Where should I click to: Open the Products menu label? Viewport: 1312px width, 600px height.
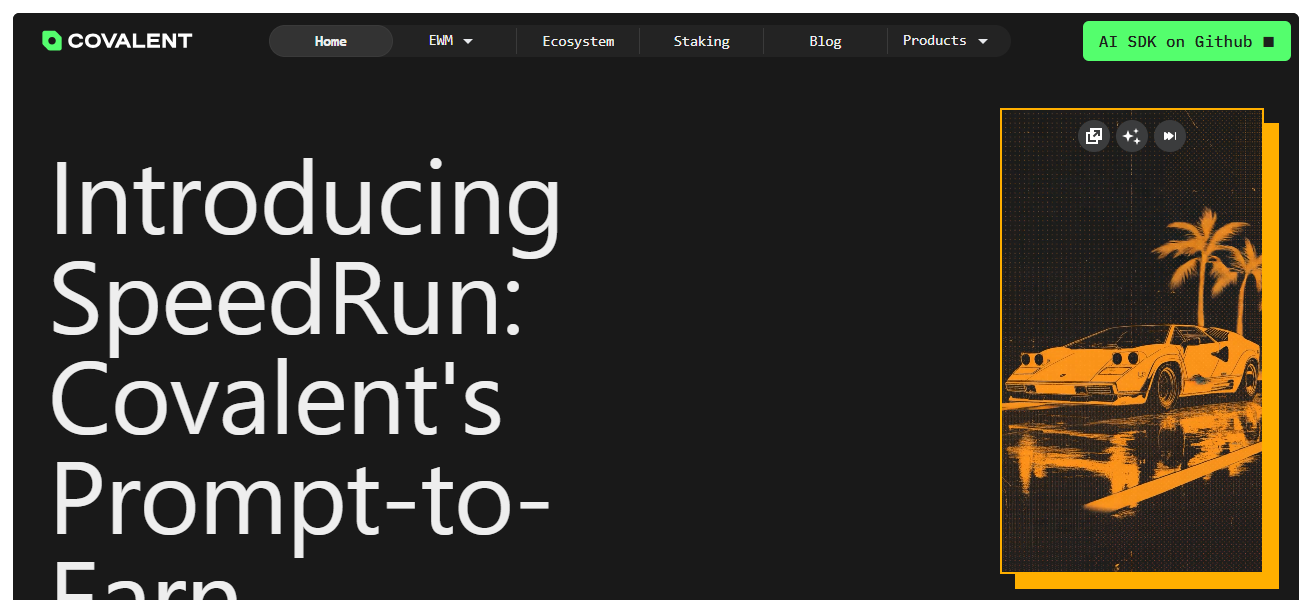934,41
